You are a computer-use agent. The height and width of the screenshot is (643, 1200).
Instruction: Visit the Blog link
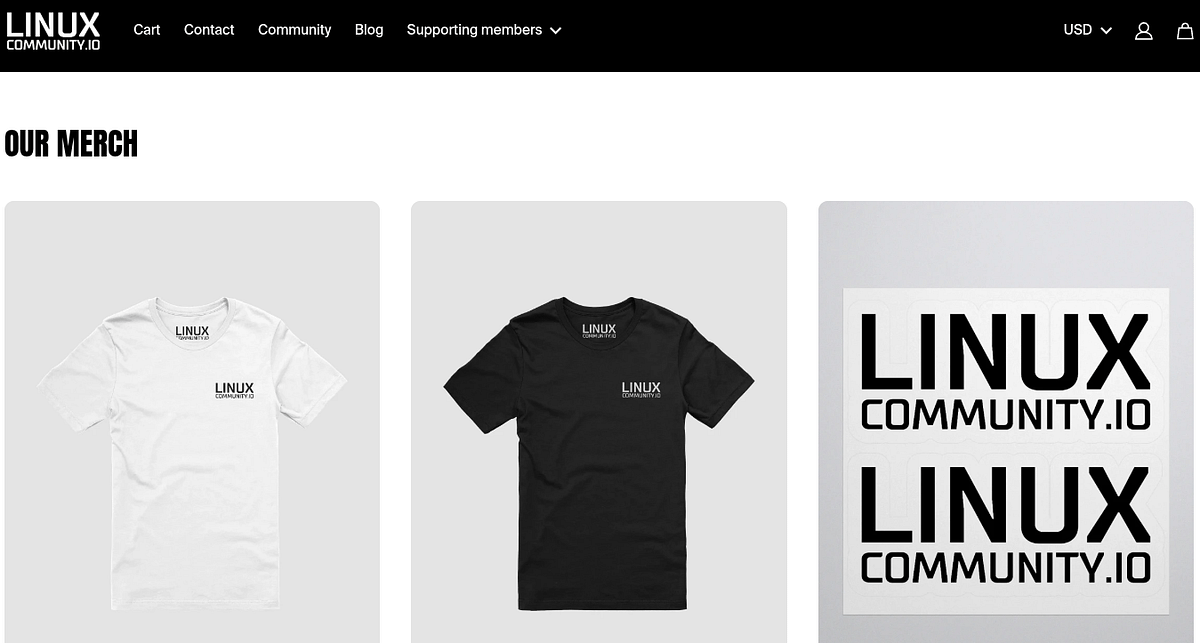click(369, 30)
